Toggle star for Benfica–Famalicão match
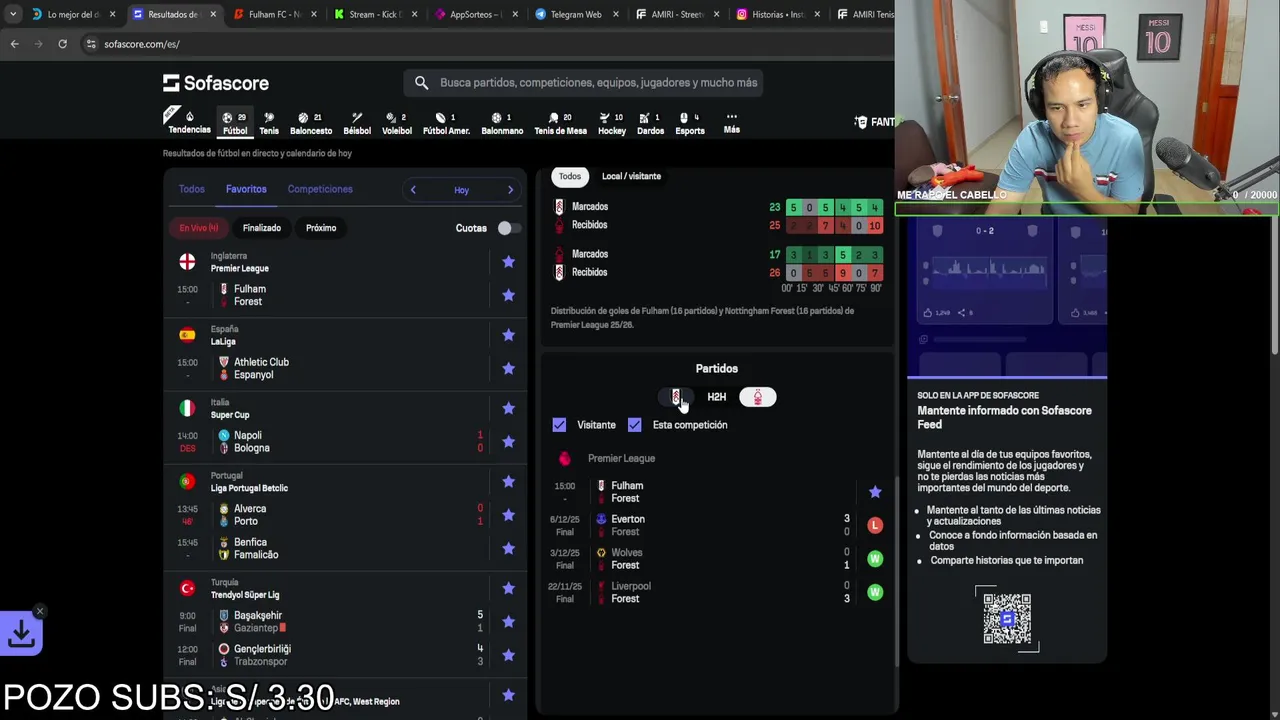Image resolution: width=1280 pixels, height=720 pixels. pyautogui.click(x=508, y=548)
